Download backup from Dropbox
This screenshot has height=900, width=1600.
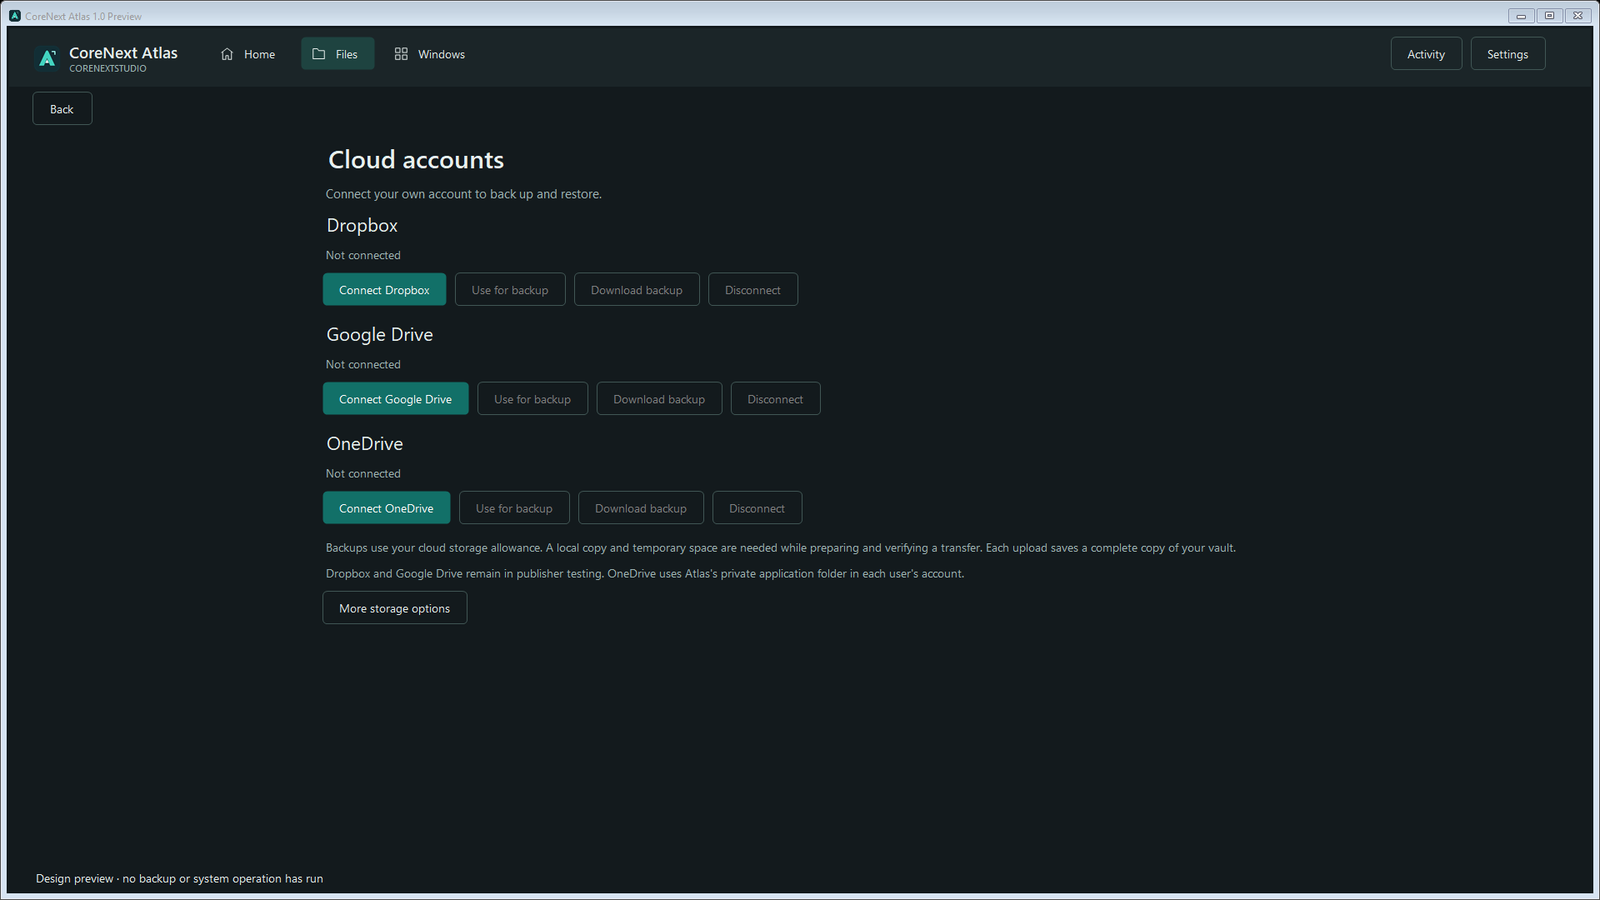(x=637, y=290)
